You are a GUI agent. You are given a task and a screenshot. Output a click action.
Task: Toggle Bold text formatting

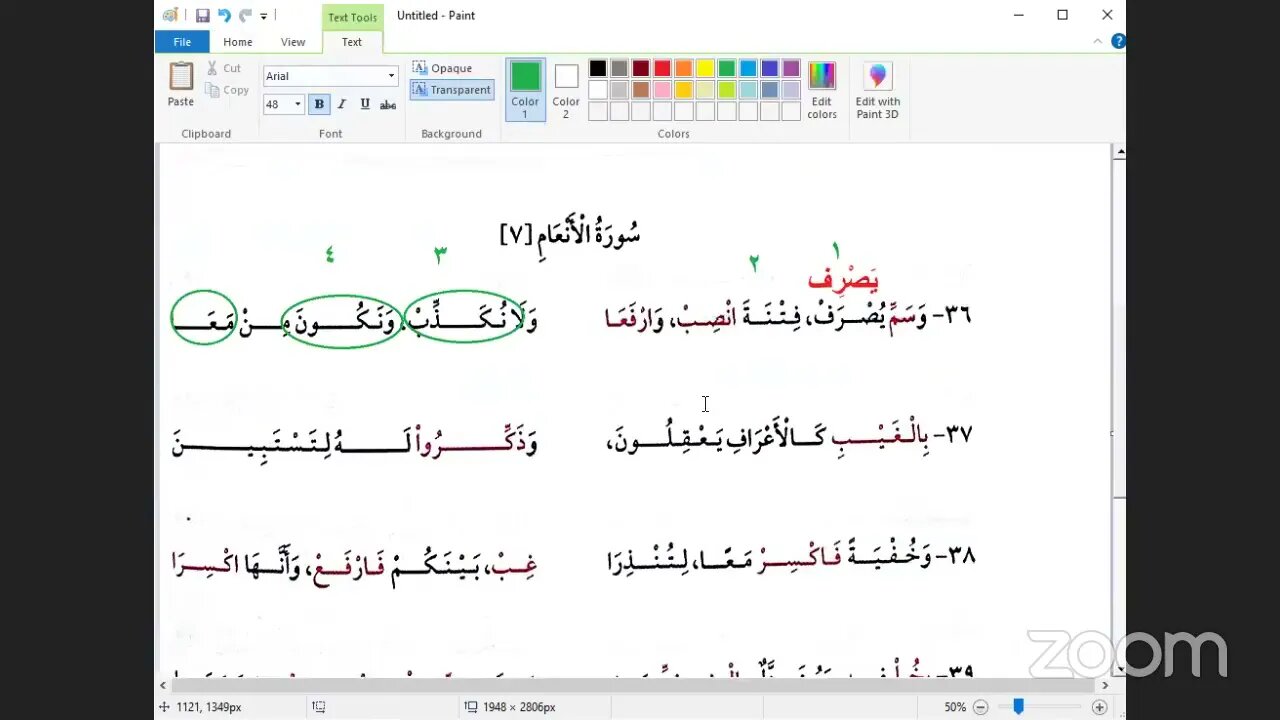pyautogui.click(x=319, y=104)
